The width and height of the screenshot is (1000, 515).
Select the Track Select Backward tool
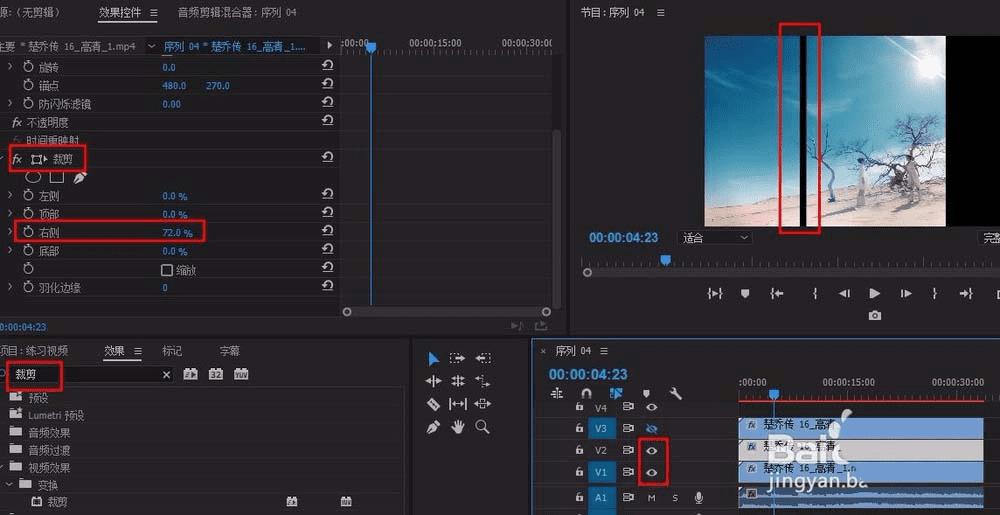(x=483, y=358)
